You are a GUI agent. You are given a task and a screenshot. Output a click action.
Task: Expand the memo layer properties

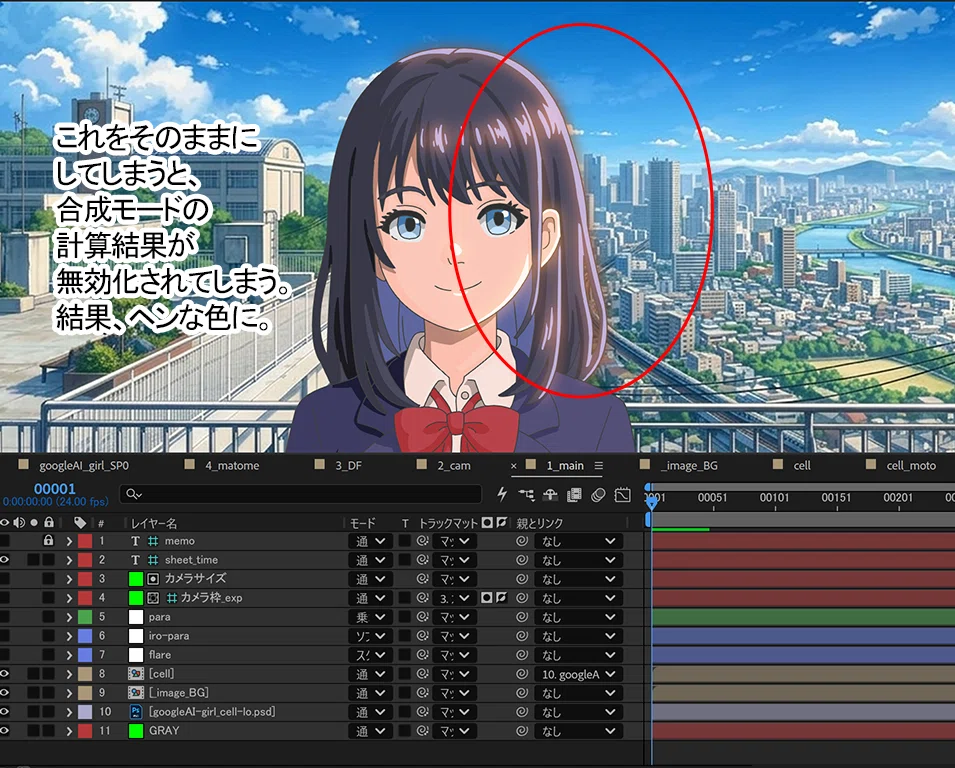69,541
